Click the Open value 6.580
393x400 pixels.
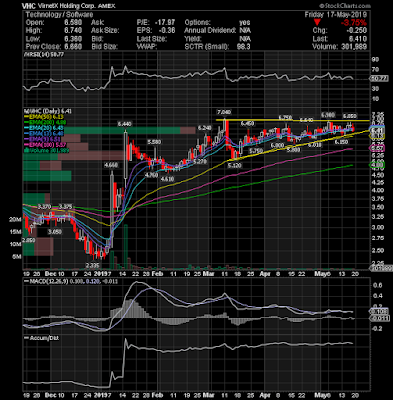72,23
